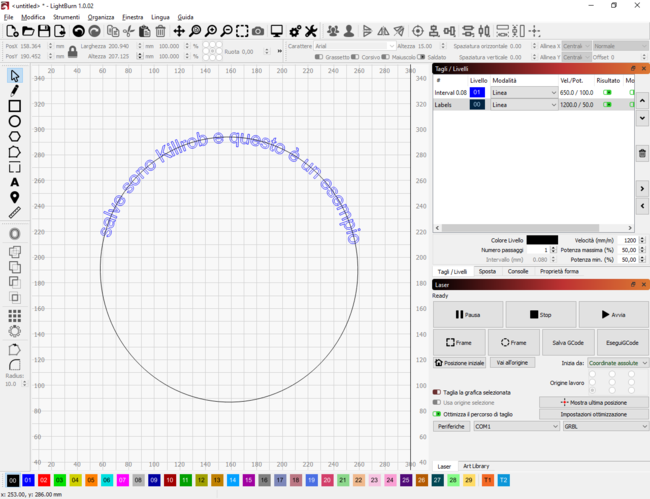Select the ellipse drawing tool
Image resolution: width=650 pixels, height=499 pixels.
[15, 121]
